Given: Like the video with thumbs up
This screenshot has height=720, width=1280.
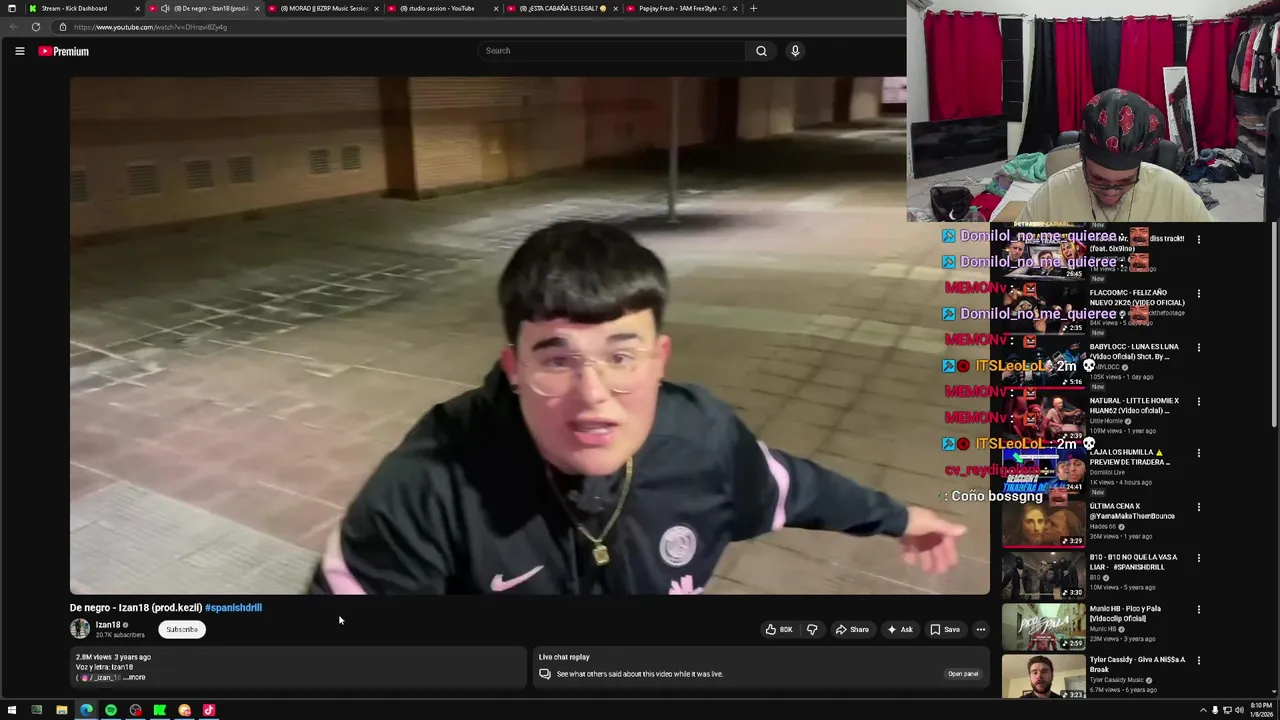Looking at the screenshot, I should [x=779, y=630].
